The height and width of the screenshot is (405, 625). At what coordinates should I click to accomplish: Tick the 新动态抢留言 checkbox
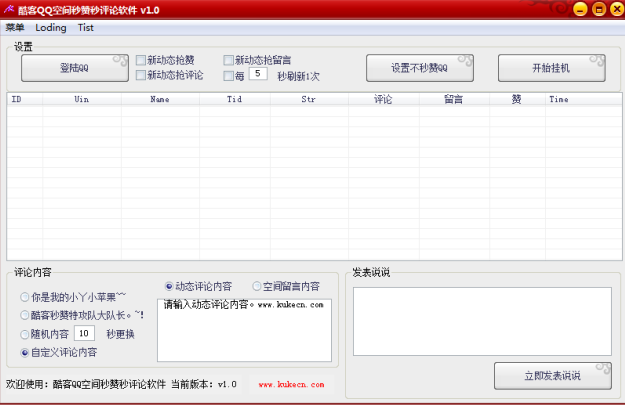[x=229, y=60]
